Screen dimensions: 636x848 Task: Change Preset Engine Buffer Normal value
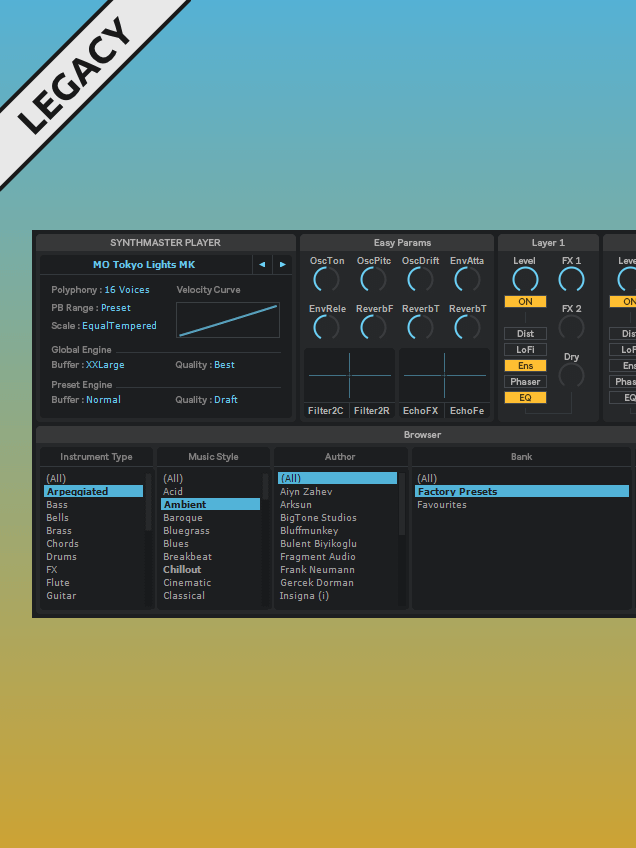tap(103, 400)
